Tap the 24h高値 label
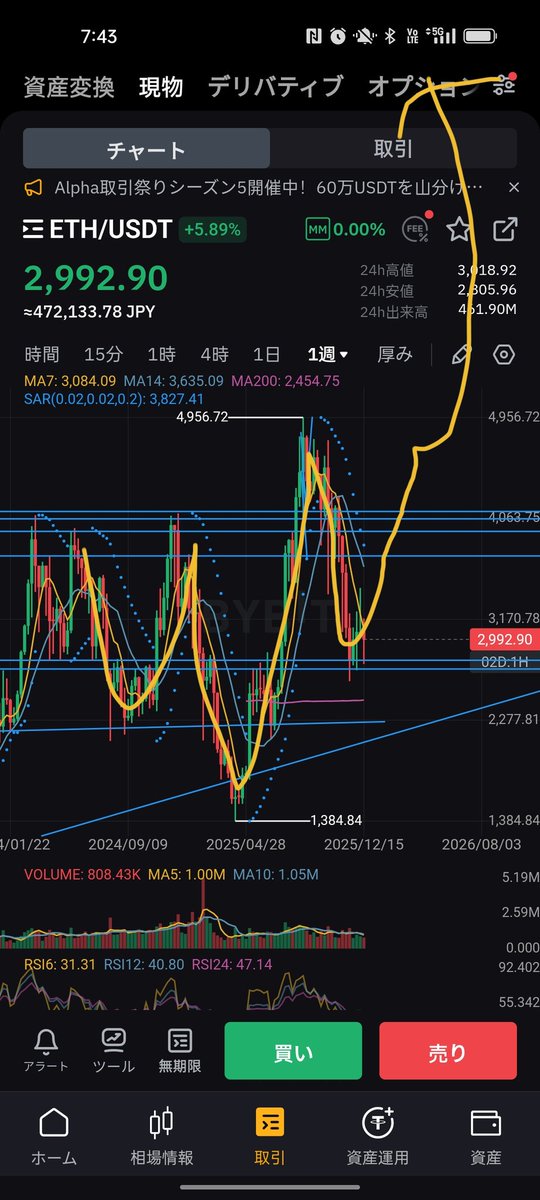Viewport: 540px width, 1200px height. pos(386,270)
